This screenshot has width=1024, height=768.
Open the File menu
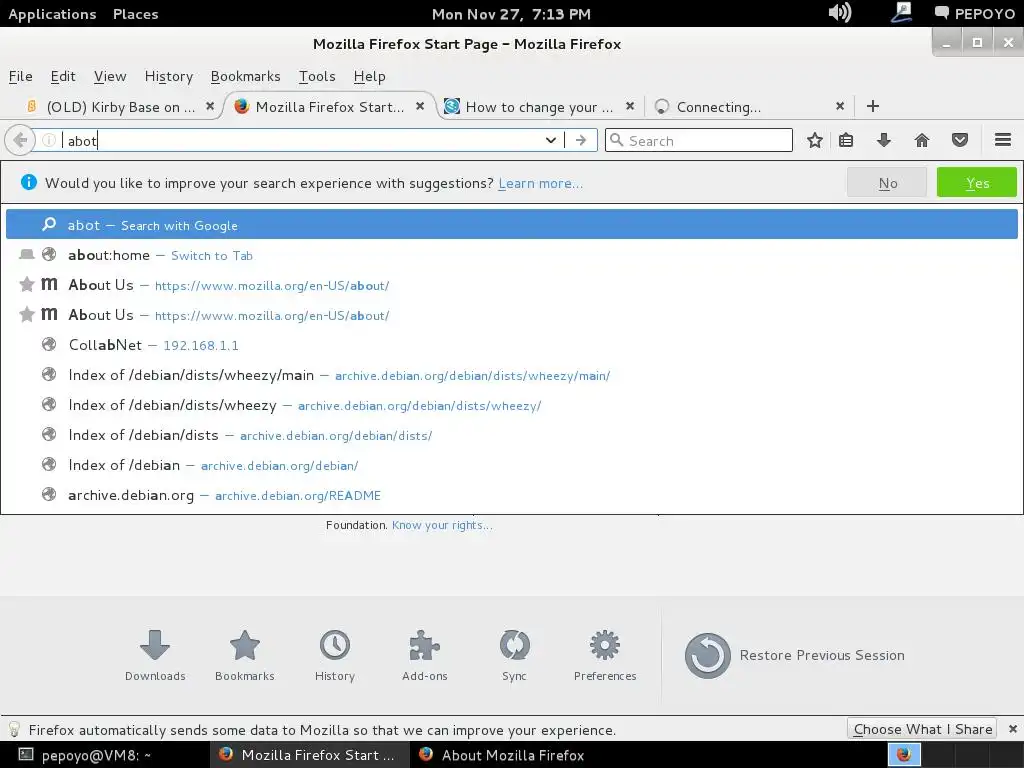(20, 76)
